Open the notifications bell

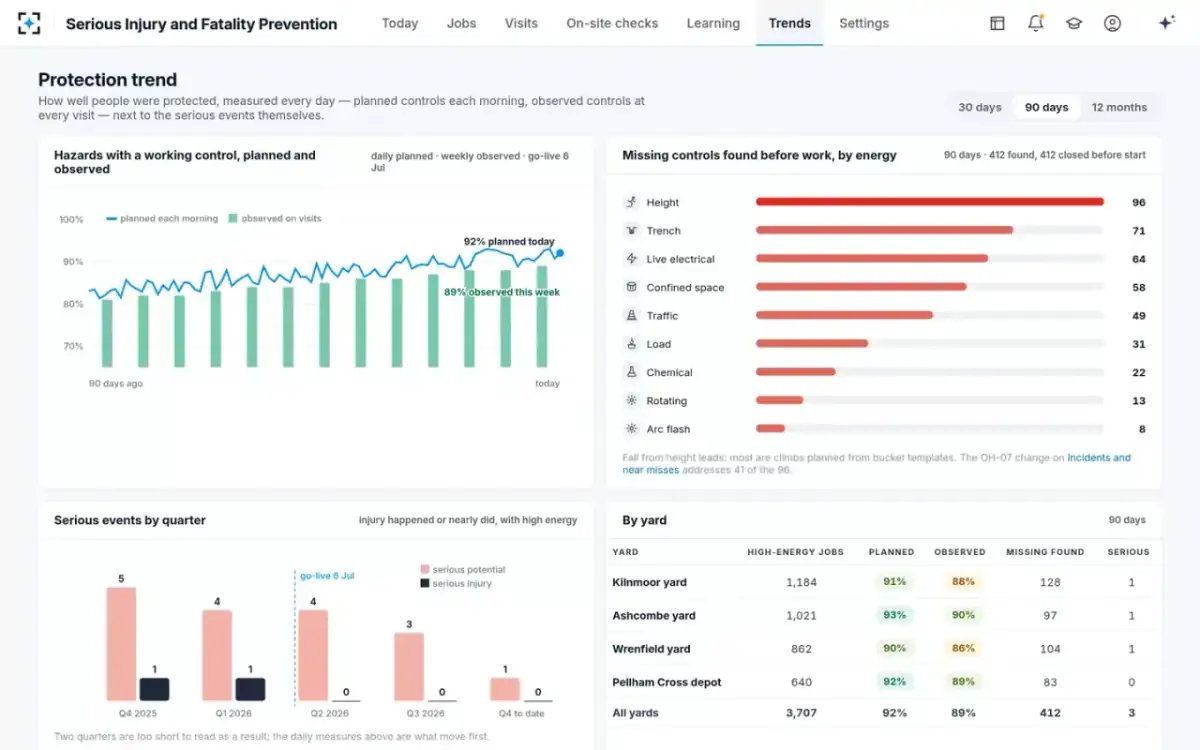click(1036, 23)
